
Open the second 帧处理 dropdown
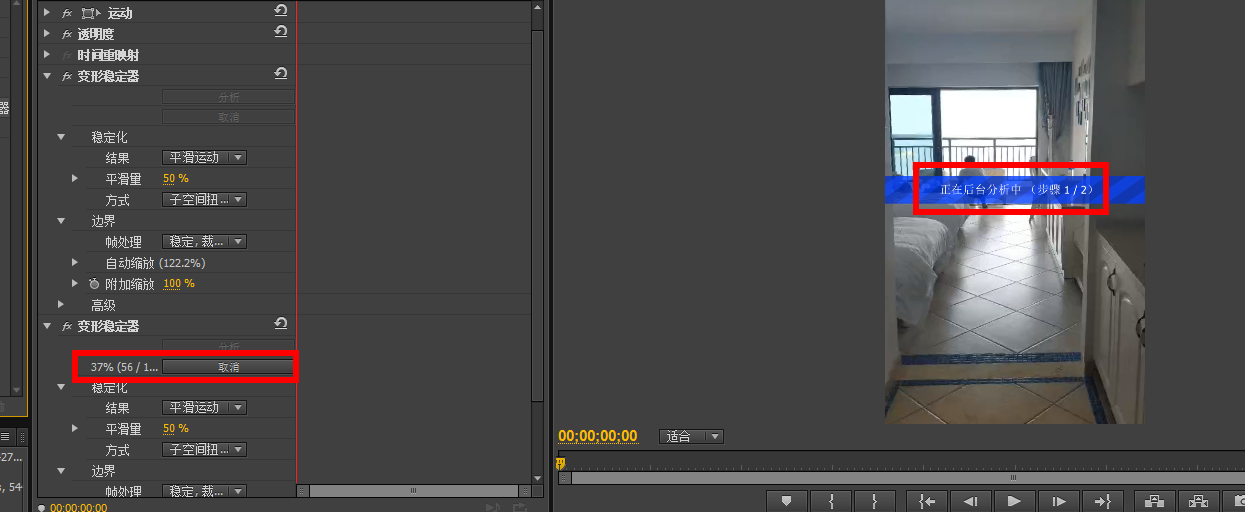204,492
